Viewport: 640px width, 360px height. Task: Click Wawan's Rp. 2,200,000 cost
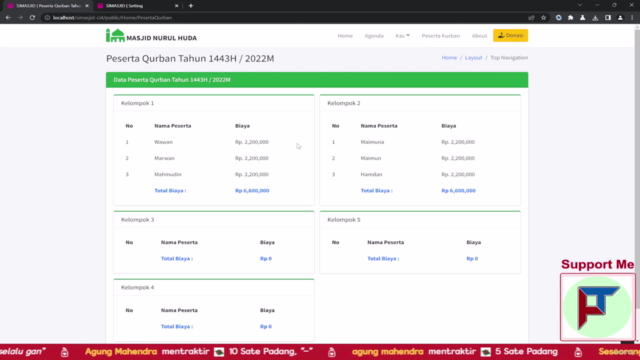coord(251,142)
